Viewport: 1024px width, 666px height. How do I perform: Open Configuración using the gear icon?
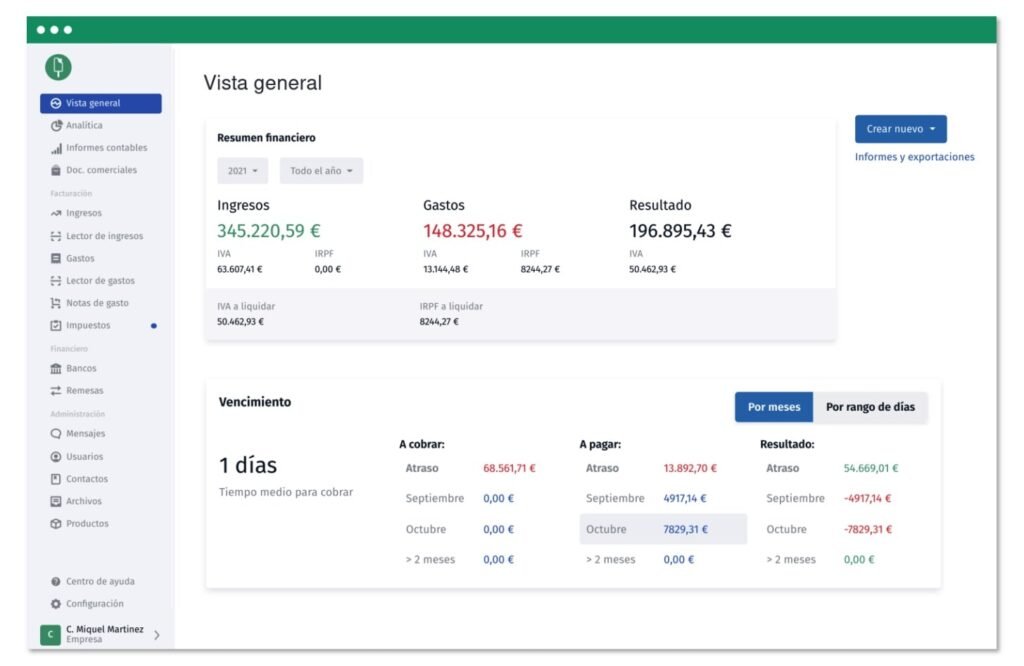tap(56, 604)
